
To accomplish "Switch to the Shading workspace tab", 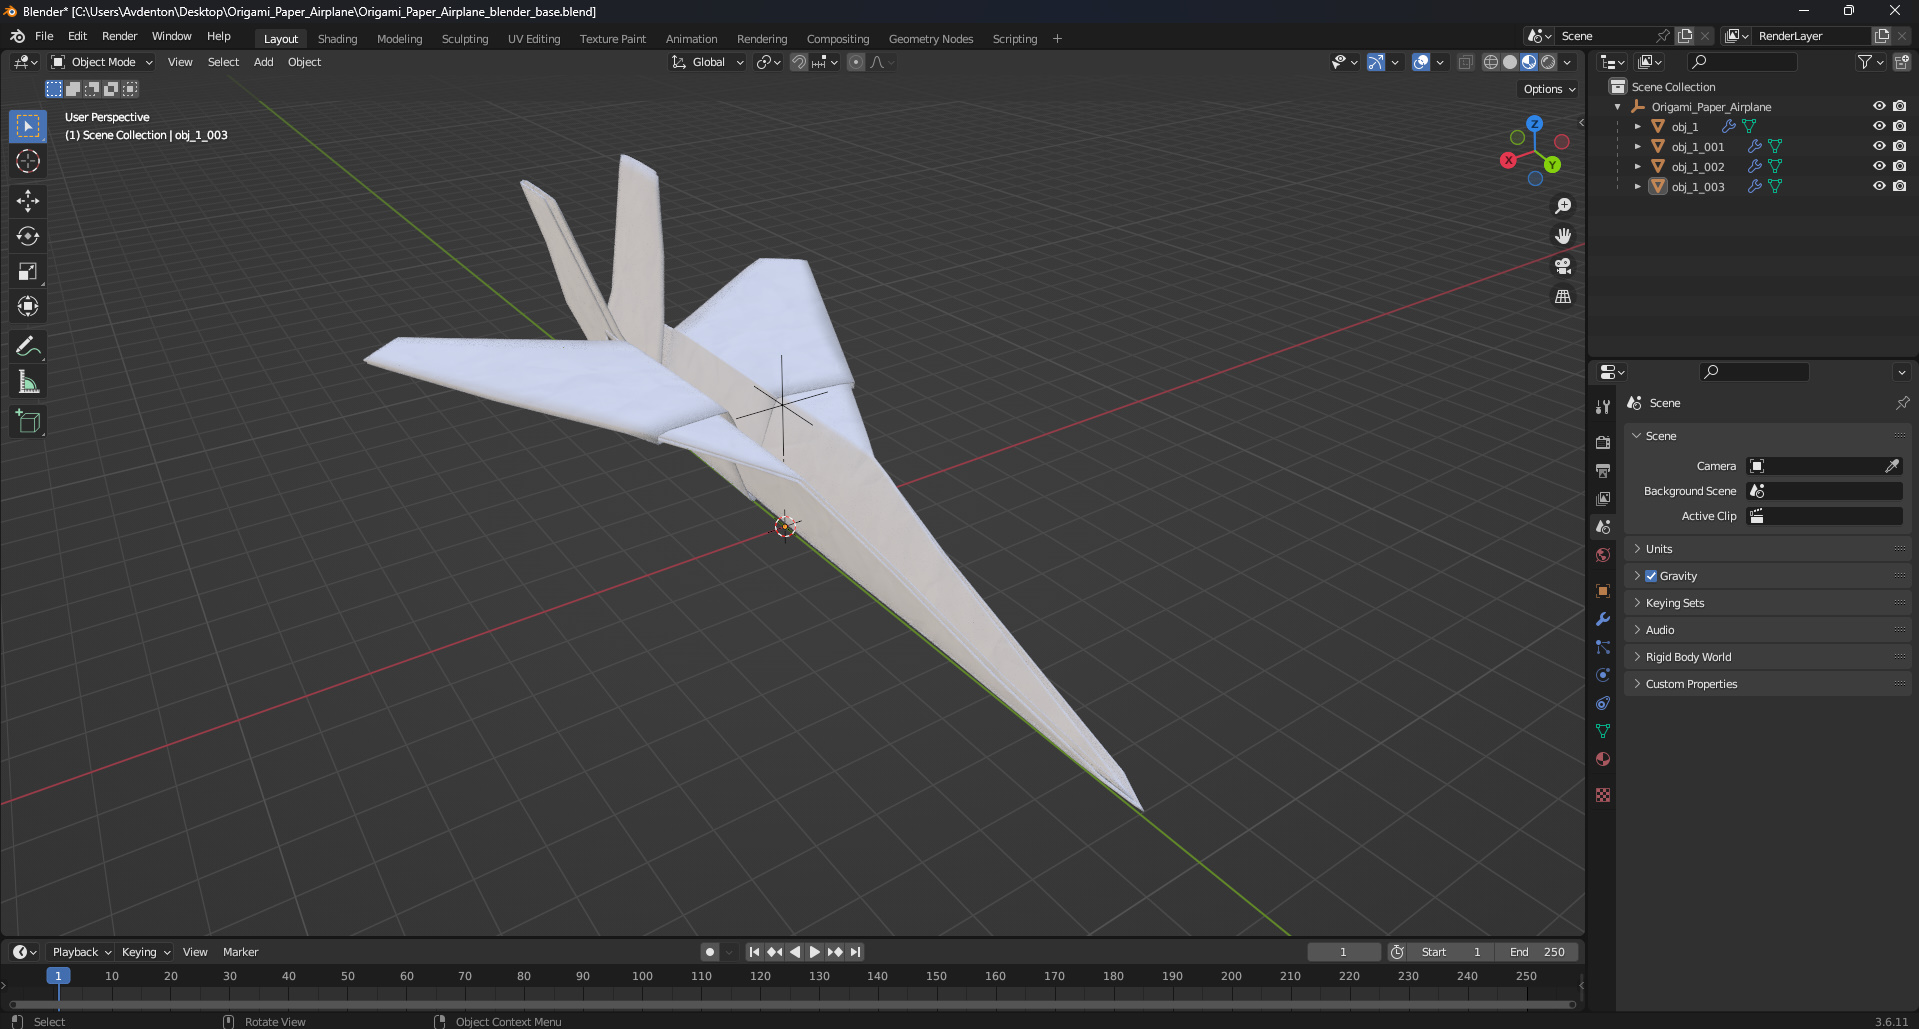I will [x=337, y=39].
